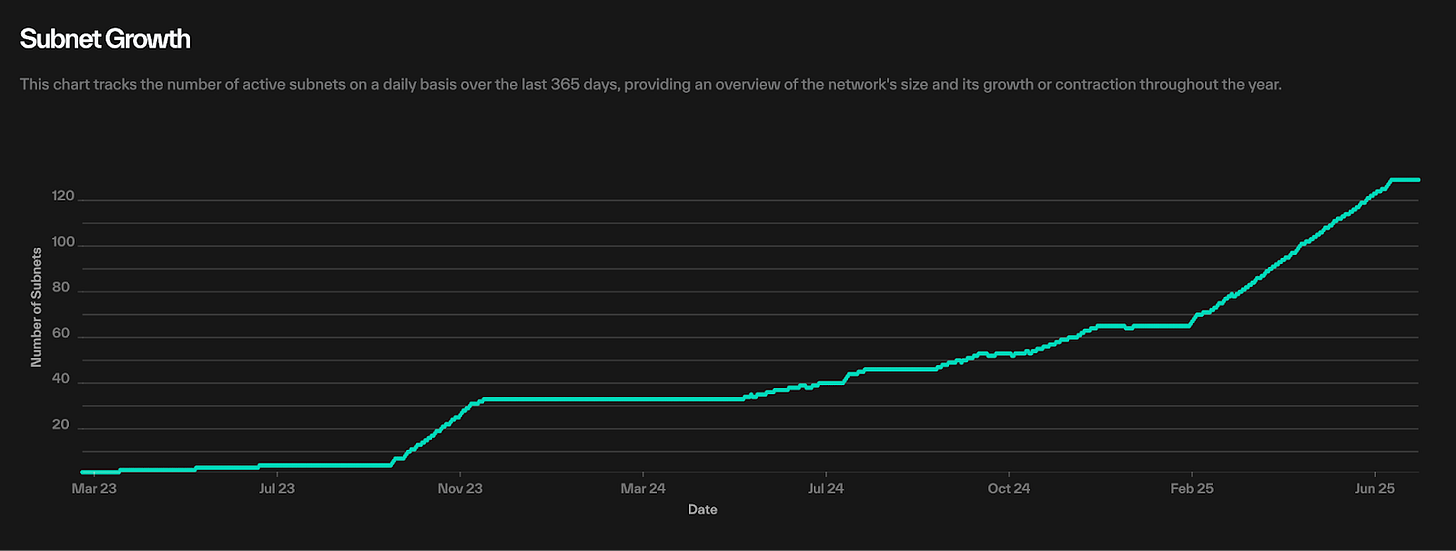This screenshot has height=551, width=1456.
Task: Click the line's flat peak after Jun 25
Action: pos(1404,180)
